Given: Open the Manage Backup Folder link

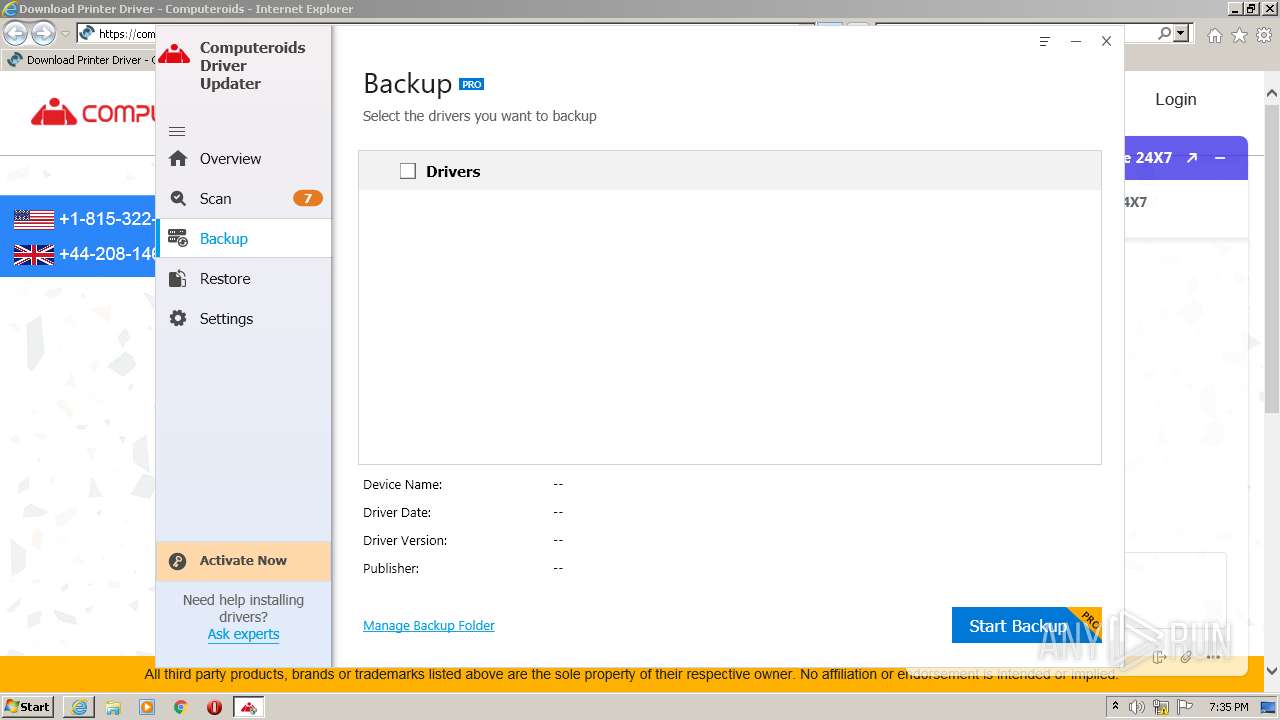Looking at the screenshot, I should [x=429, y=625].
